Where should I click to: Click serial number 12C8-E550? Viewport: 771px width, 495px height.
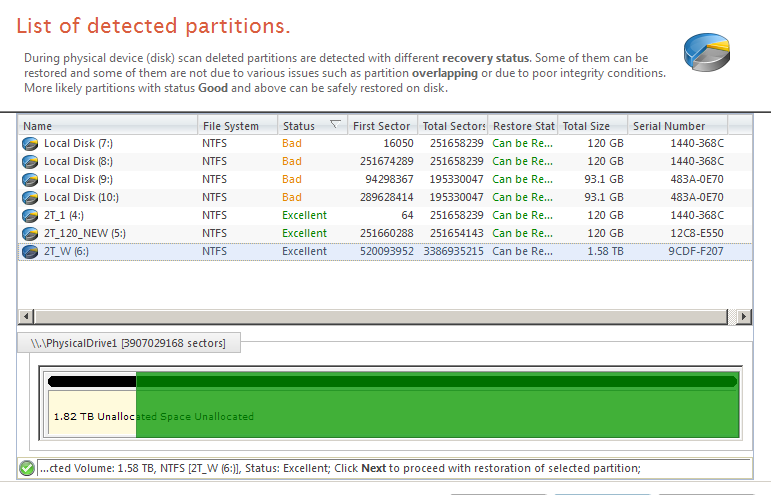pos(697,233)
